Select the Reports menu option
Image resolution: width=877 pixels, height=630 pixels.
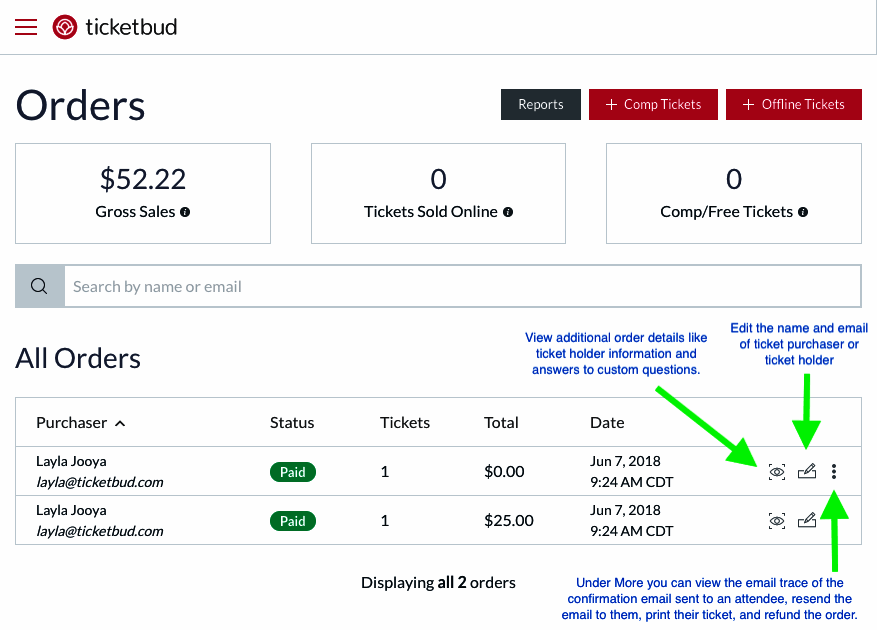point(540,104)
